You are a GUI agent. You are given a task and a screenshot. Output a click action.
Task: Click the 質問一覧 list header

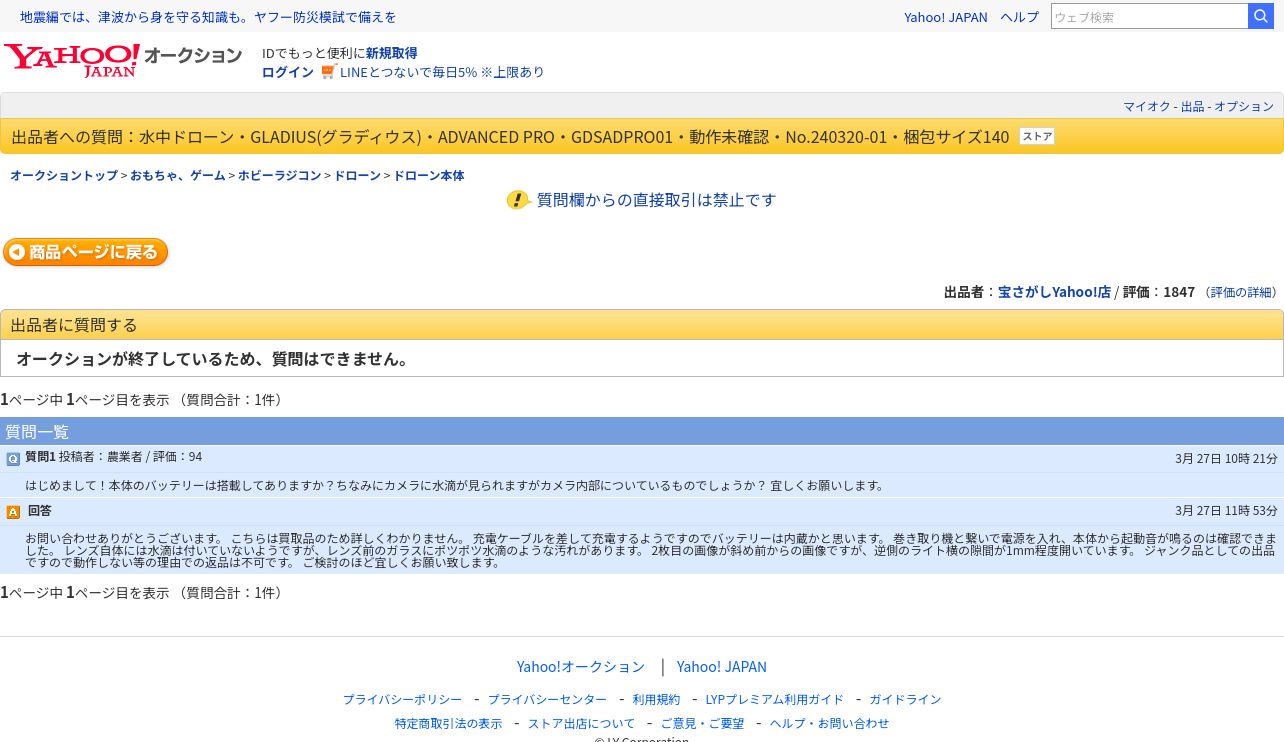[642, 431]
